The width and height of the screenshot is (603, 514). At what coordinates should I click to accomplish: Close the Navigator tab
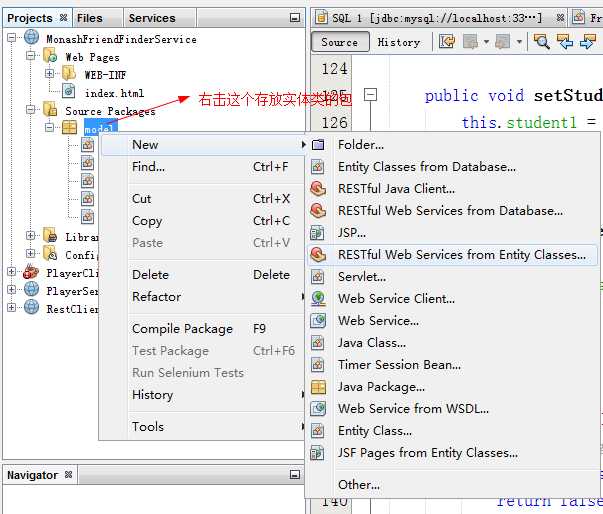click(x=68, y=475)
